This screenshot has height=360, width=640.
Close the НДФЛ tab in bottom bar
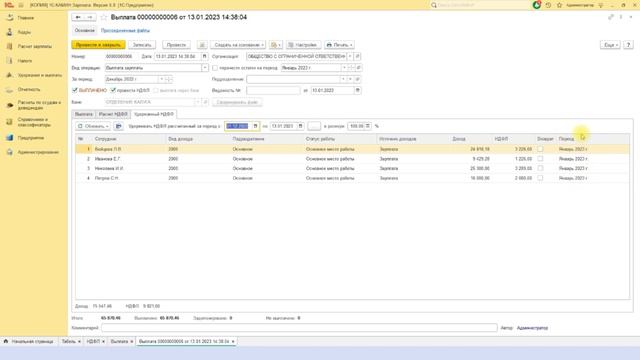point(103,341)
